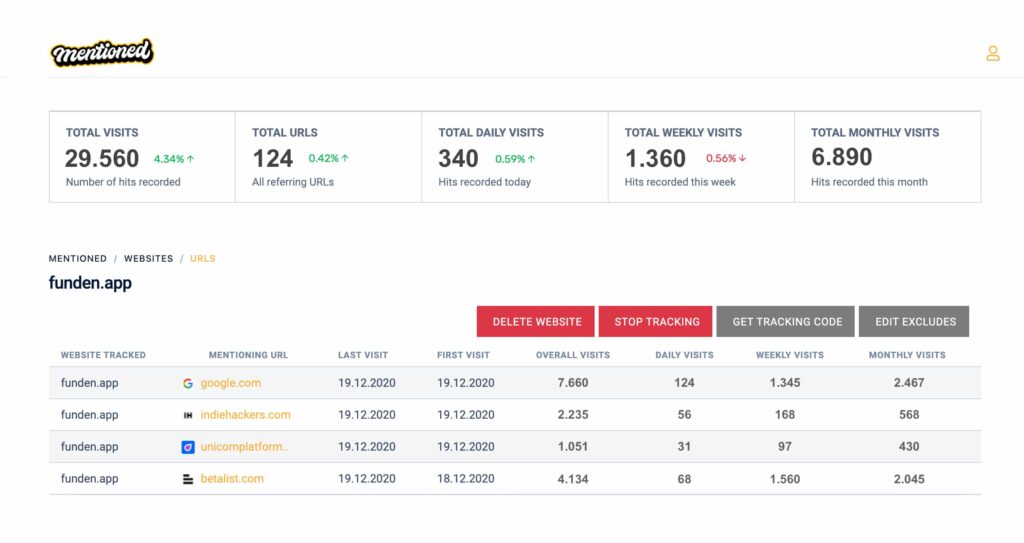Click the Total Visits 29.560 value
This screenshot has width=1024, height=543.
102,158
